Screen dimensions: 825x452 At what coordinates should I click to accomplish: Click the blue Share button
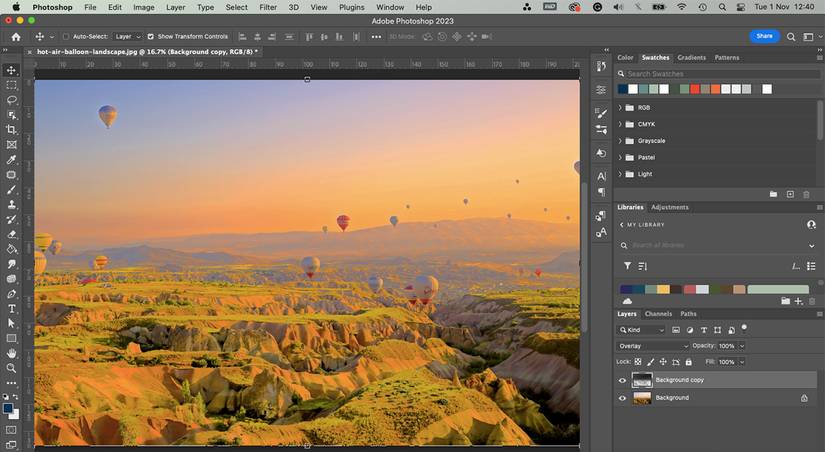pos(764,36)
